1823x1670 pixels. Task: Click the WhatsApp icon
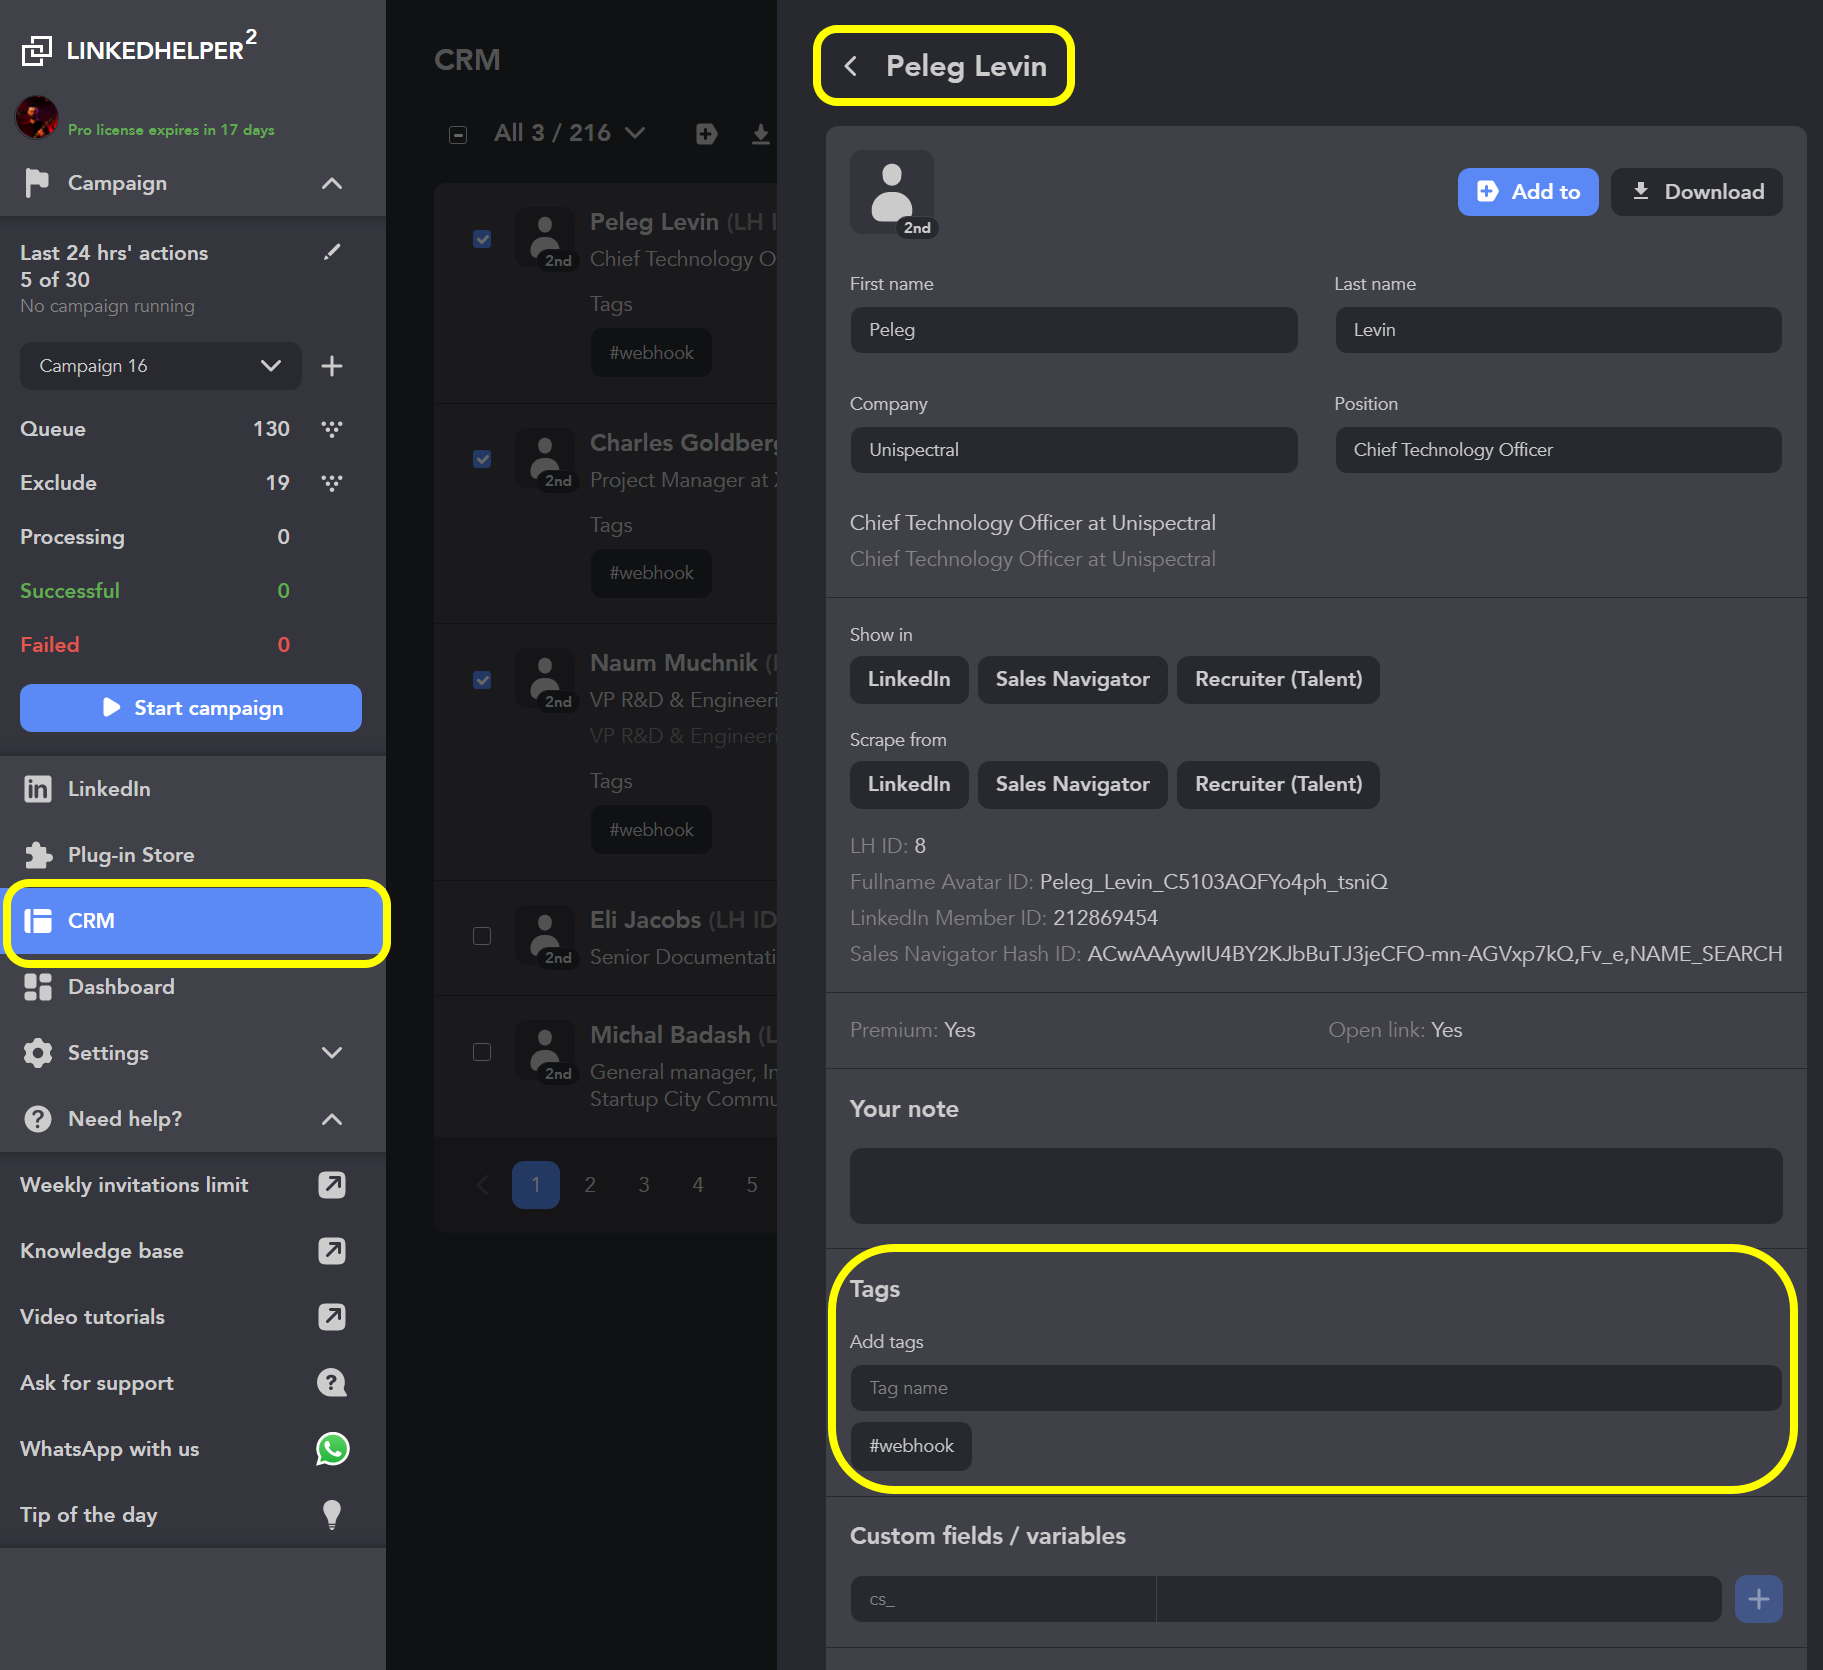click(x=332, y=1449)
